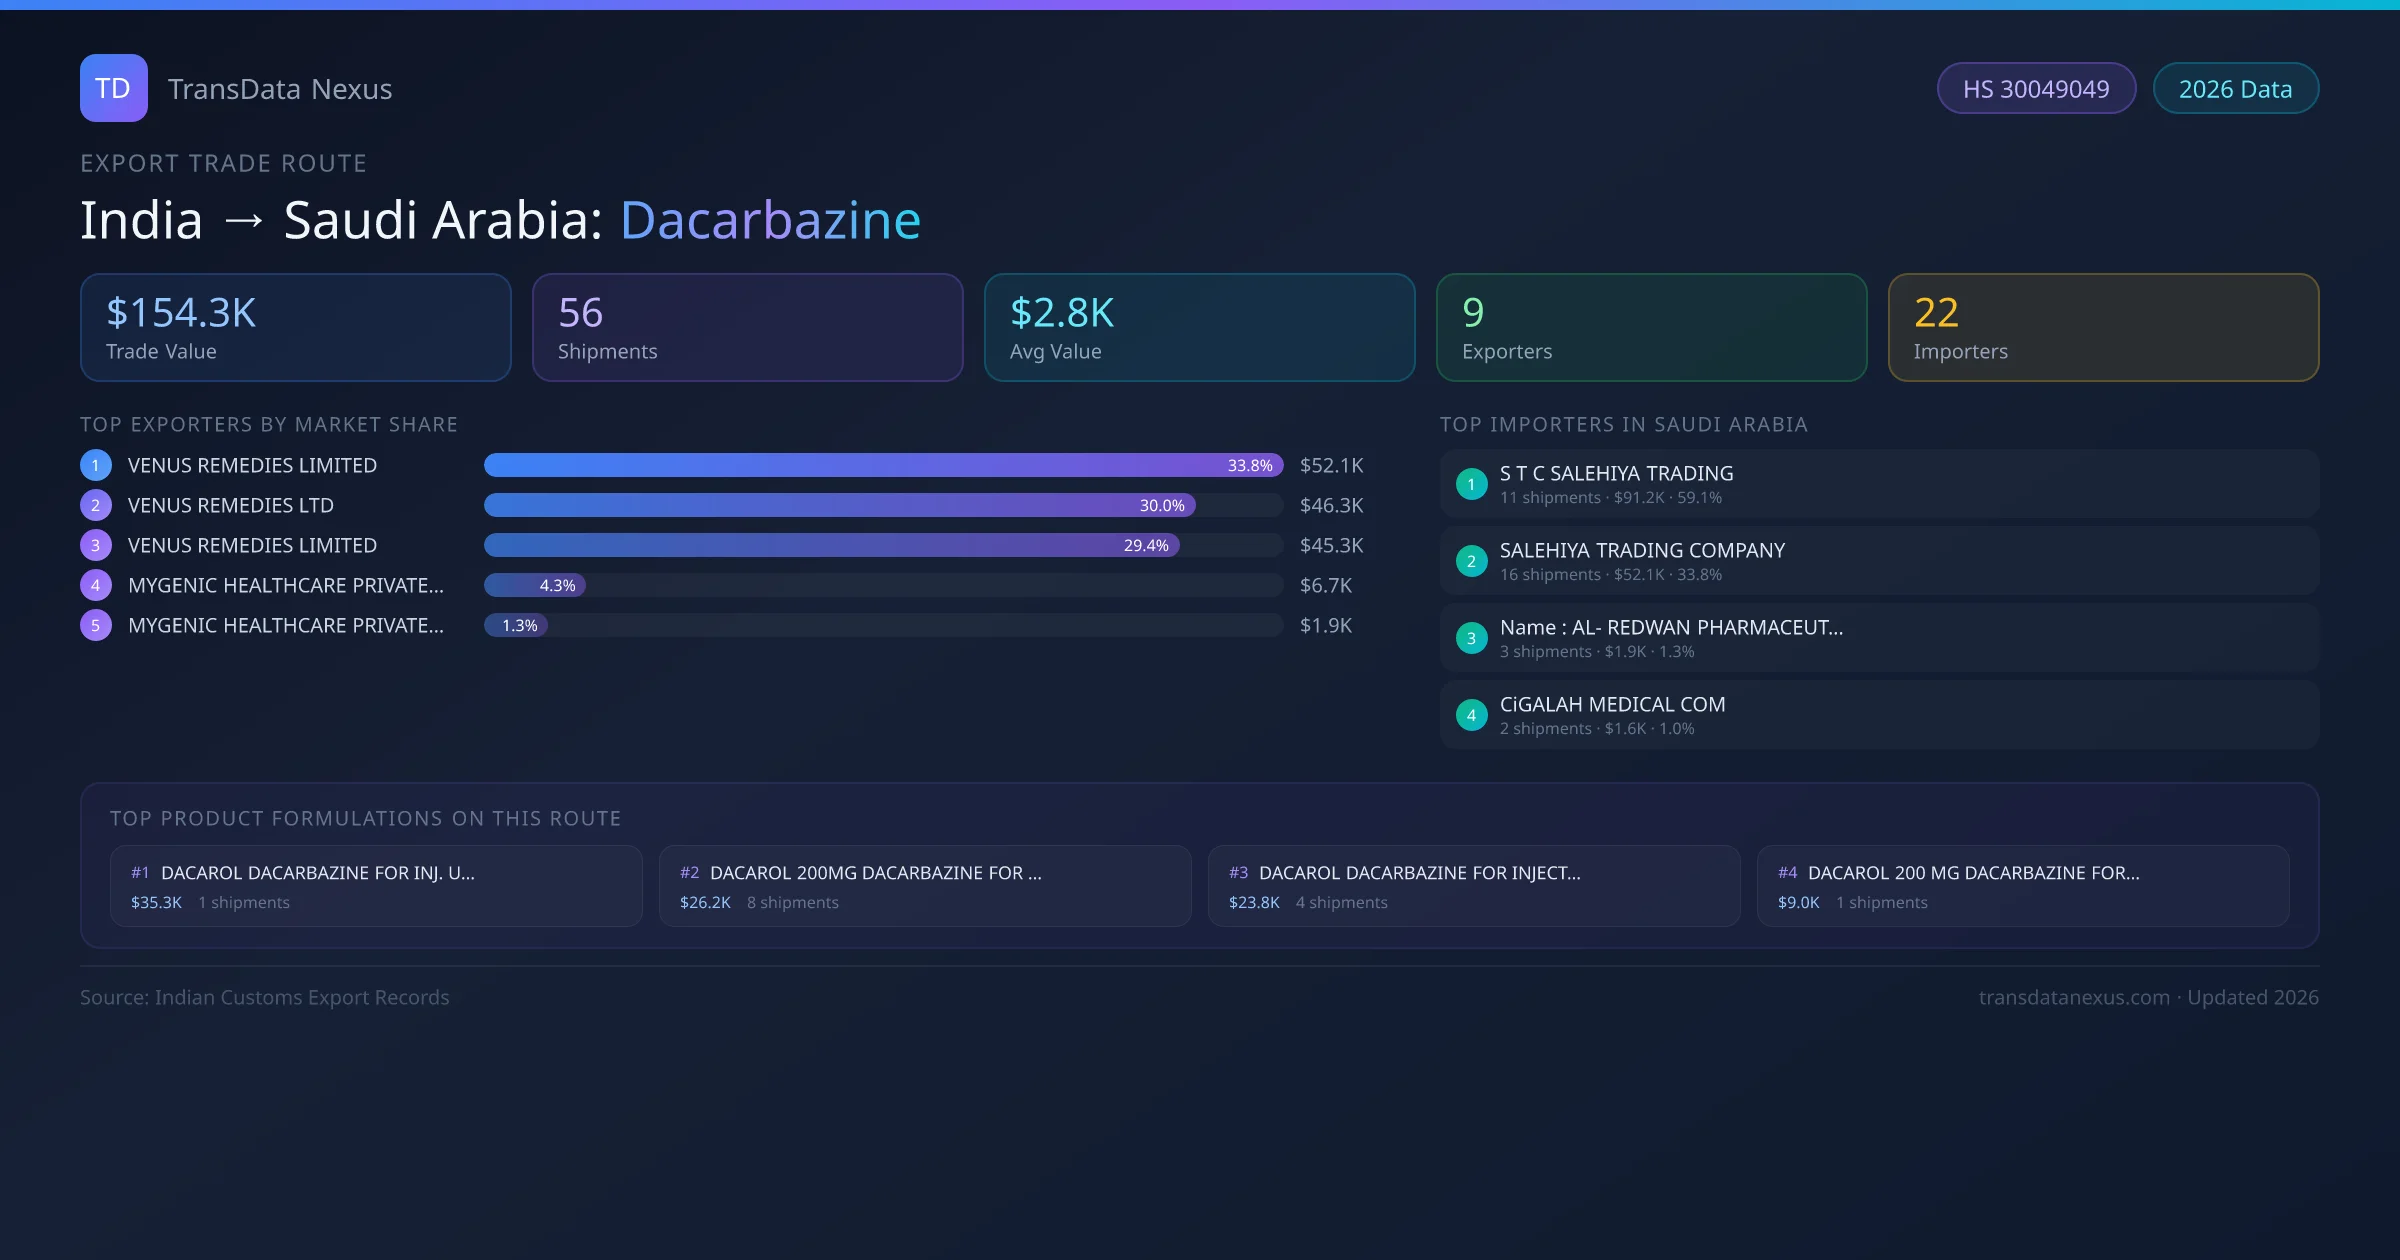Click the transdatanexus.com footer text
The image size is (2400, 1260).
[2073, 997]
